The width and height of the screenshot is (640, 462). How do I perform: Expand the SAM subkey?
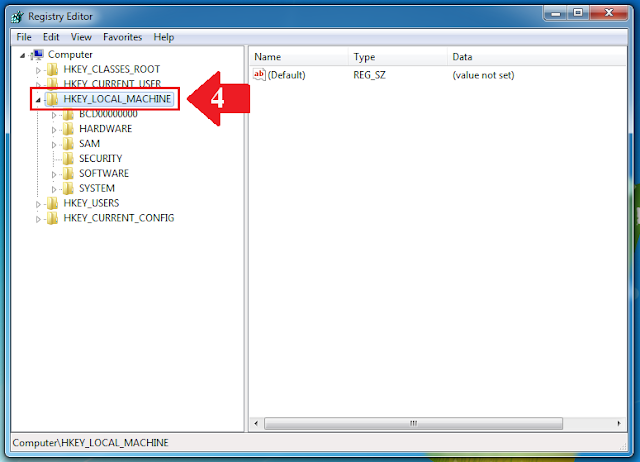click(x=54, y=145)
